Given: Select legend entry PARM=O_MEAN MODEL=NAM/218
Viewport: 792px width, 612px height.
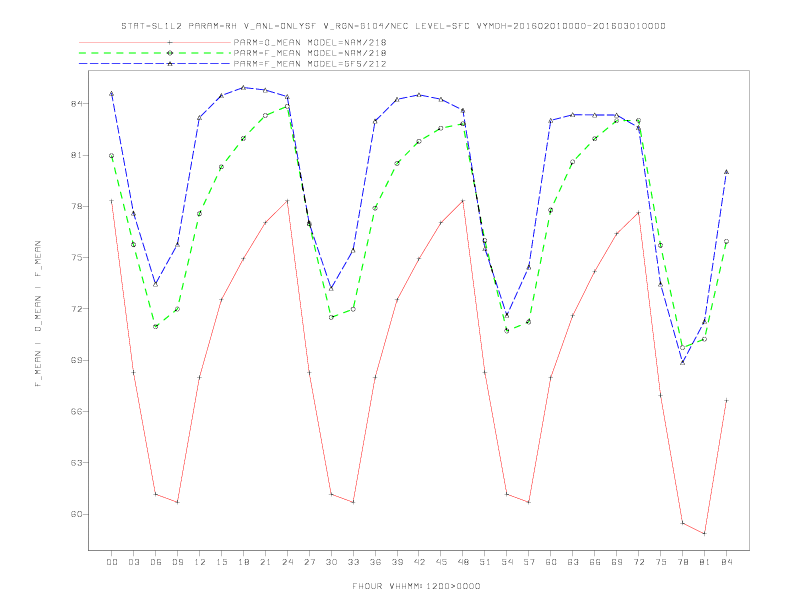Looking at the screenshot, I should click(310, 42).
